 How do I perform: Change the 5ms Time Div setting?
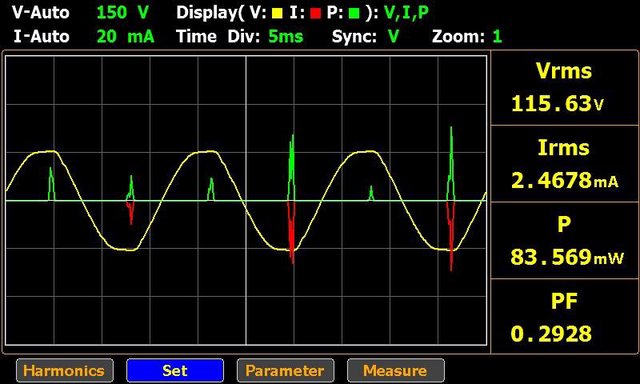[x=286, y=37]
